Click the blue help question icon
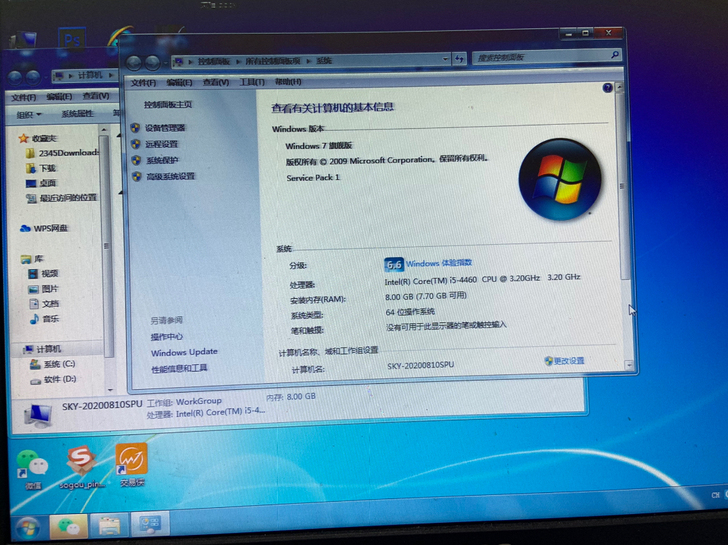 [607, 88]
